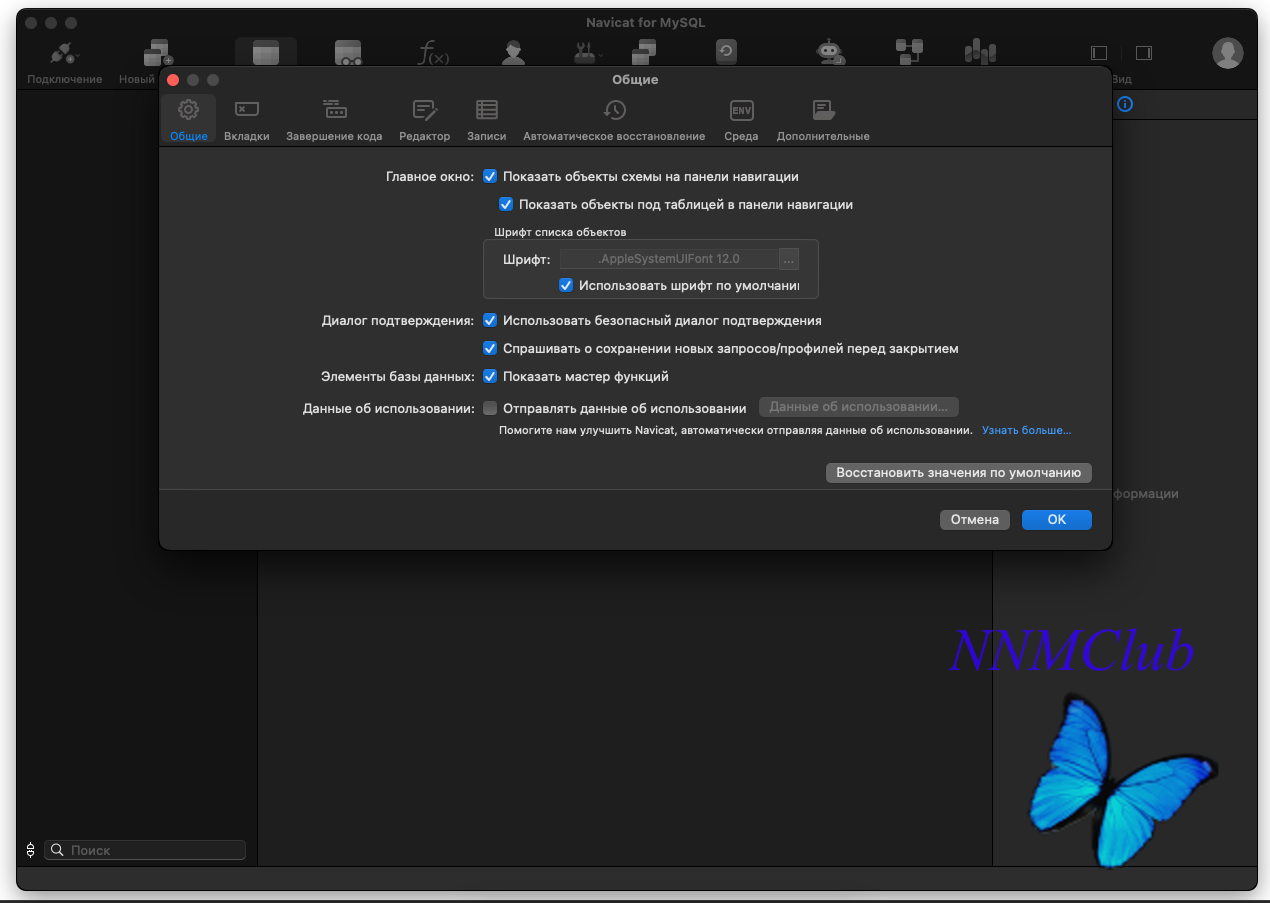Open the Узнать больше… link

(1026, 430)
